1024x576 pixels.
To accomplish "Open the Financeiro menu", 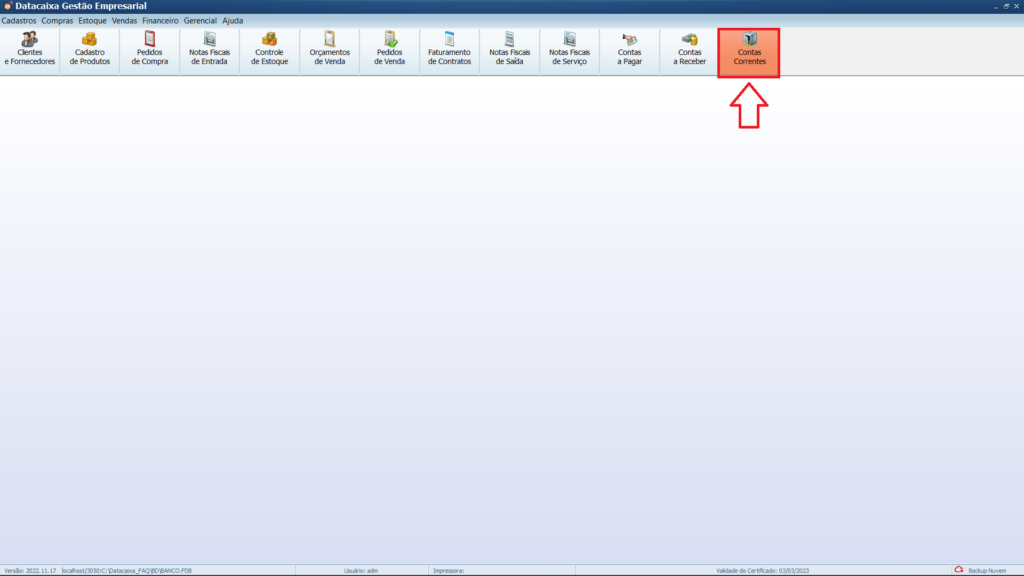I will [x=160, y=20].
